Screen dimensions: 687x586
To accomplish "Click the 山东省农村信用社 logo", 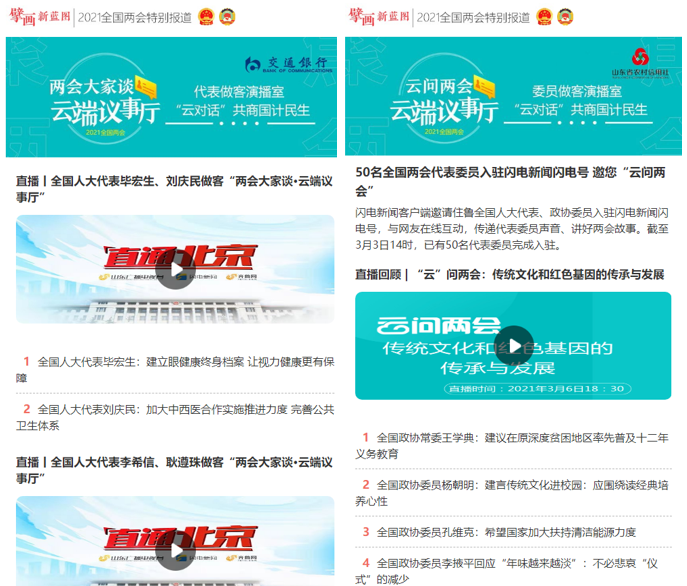I will tap(640, 63).
